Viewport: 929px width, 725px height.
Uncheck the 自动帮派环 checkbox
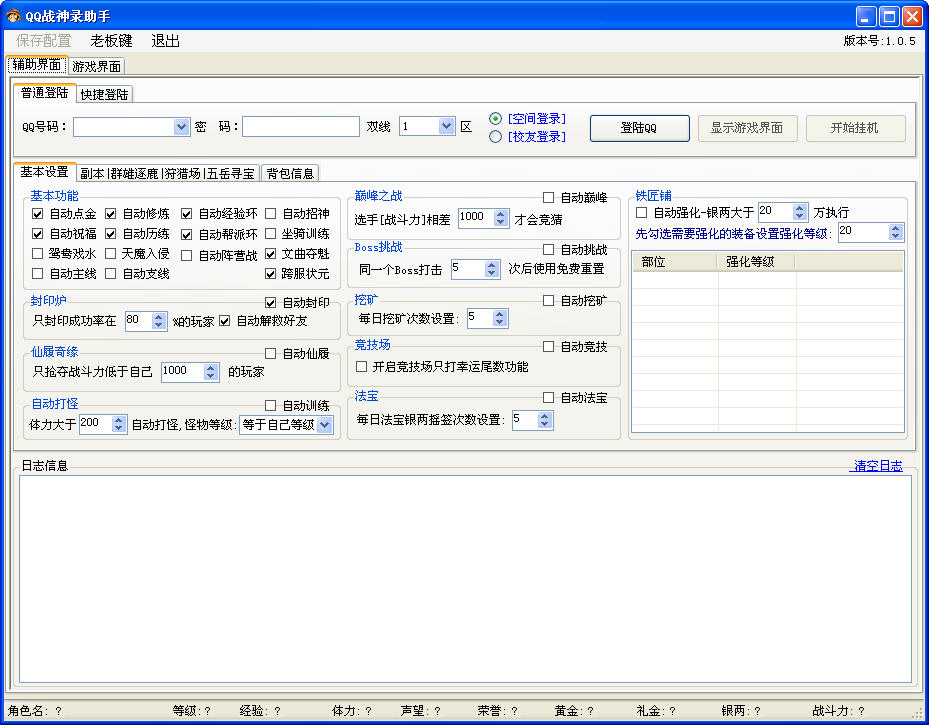tap(187, 235)
